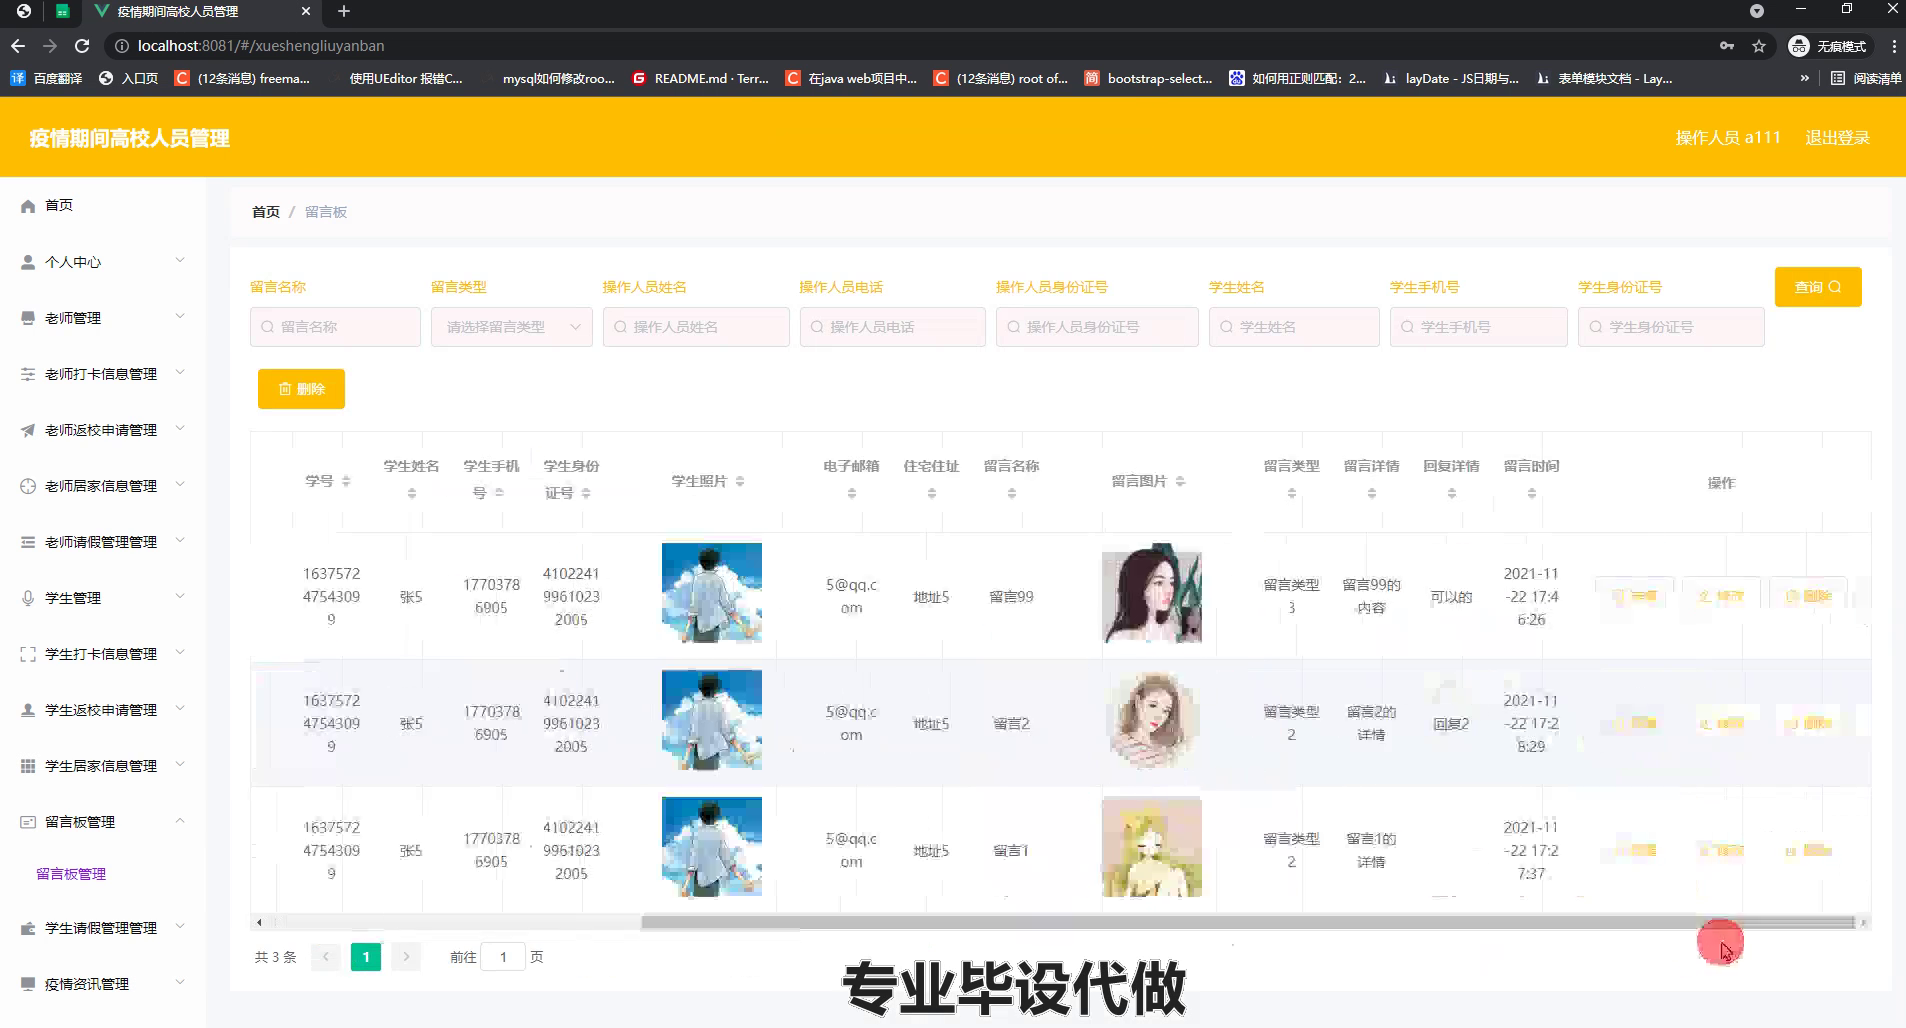Reload the page with the browser refresh icon

click(x=82, y=46)
